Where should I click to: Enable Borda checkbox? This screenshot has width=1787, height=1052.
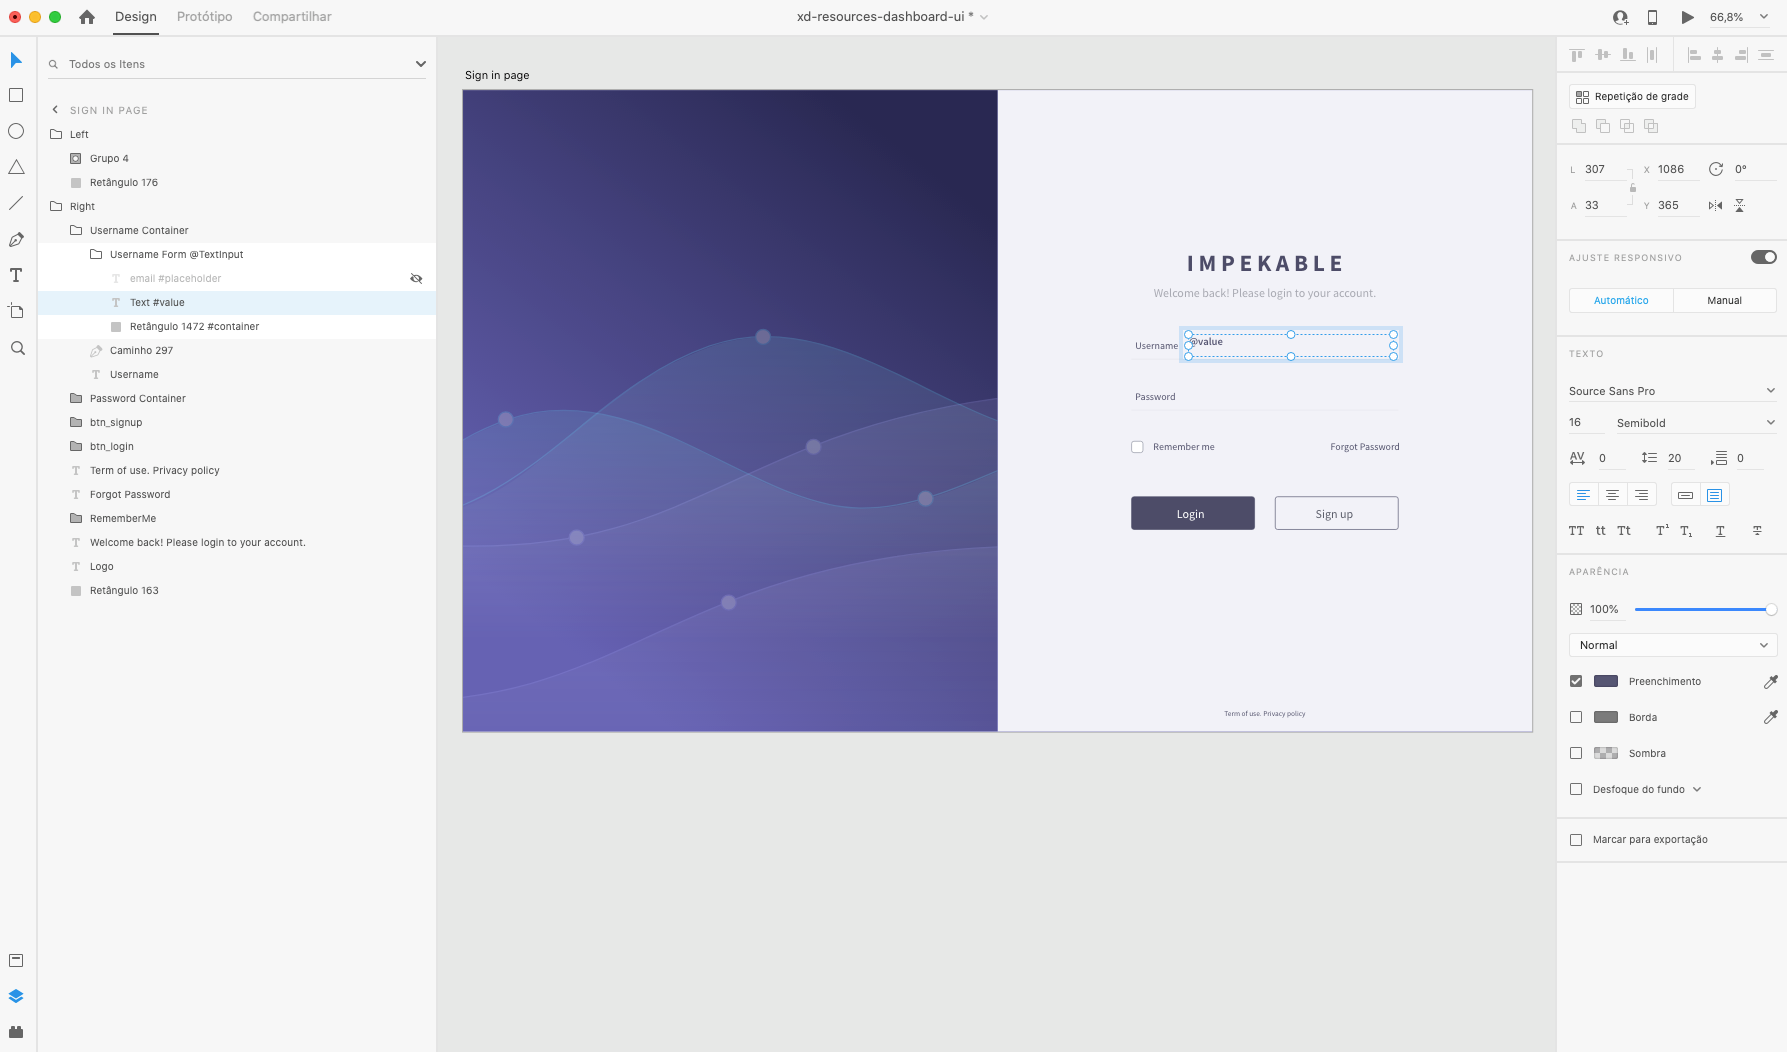click(1576, 717)
